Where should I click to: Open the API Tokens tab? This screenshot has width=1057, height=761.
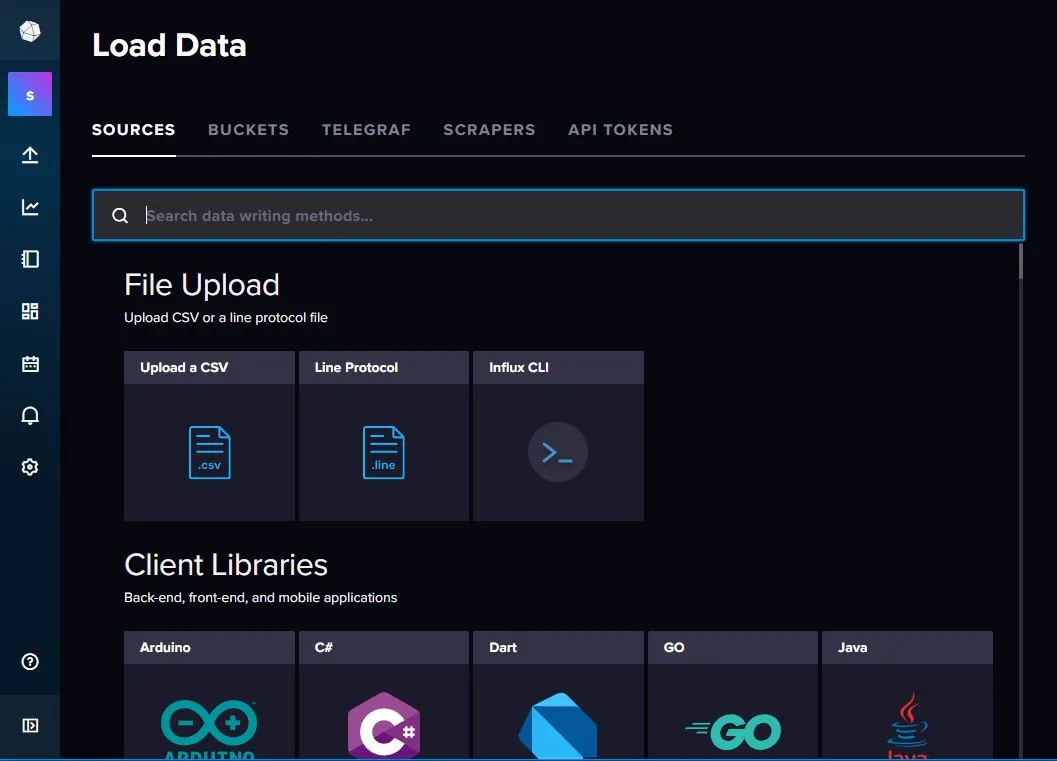[620, 130]
